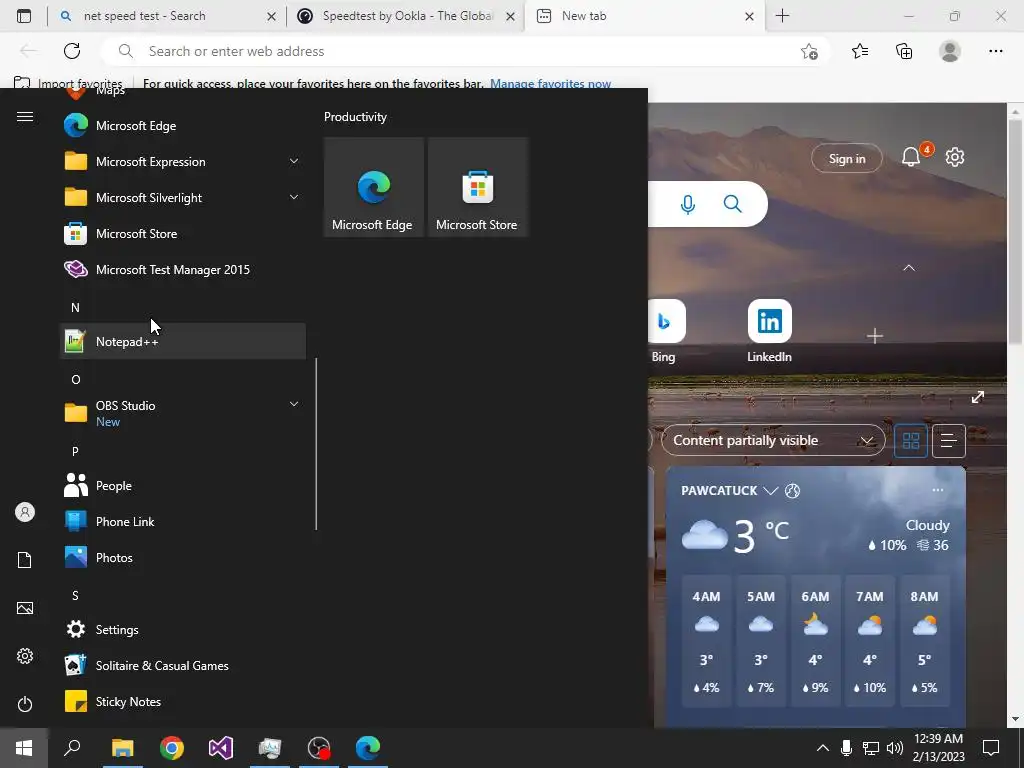Open Microsoft Edge from the apps list
This screenshot has height=768, width=1024.
183,125
